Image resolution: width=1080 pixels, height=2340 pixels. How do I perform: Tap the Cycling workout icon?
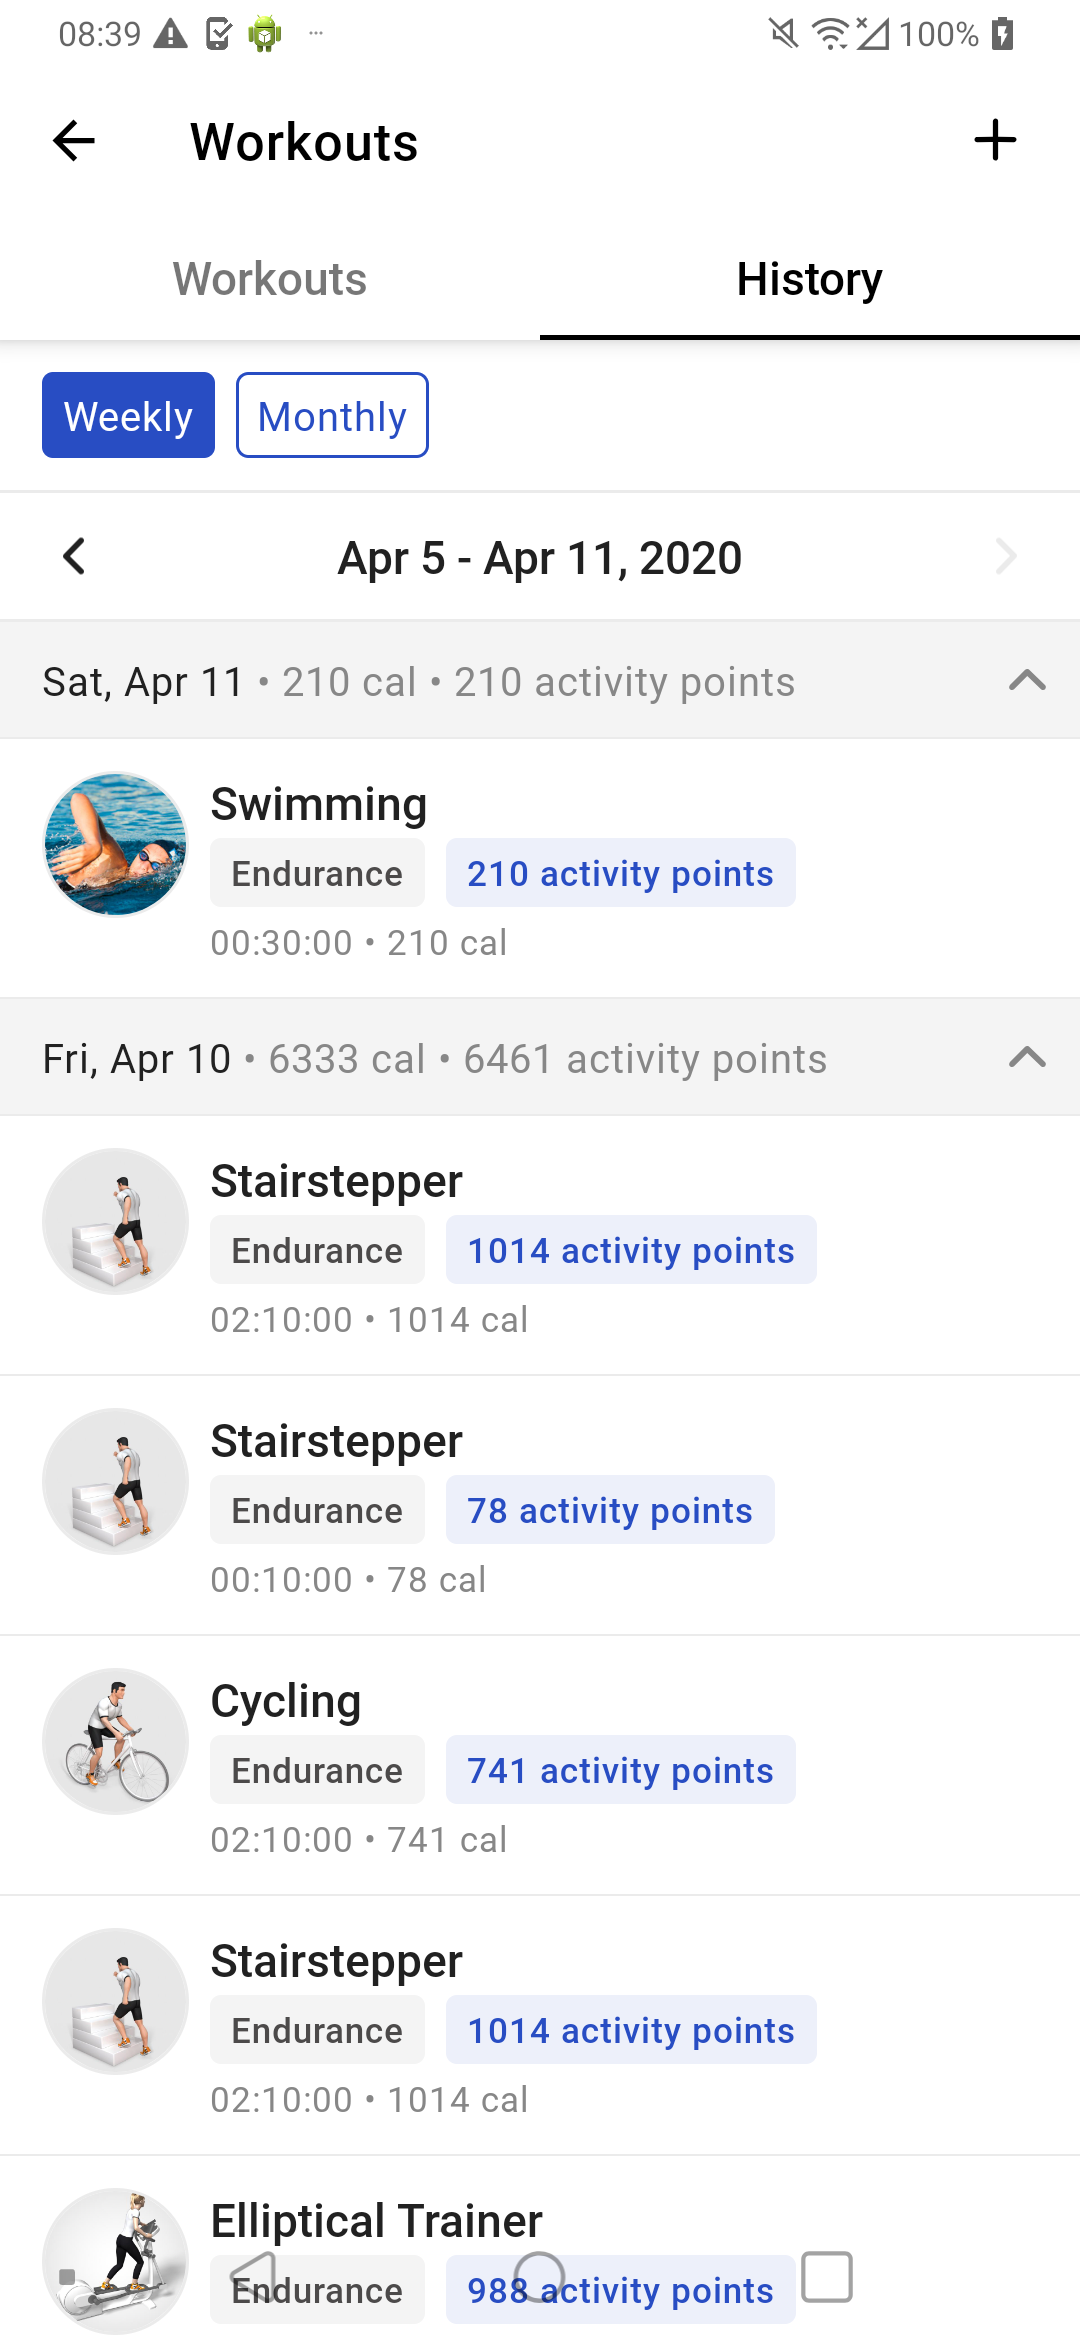(116, 1741)
